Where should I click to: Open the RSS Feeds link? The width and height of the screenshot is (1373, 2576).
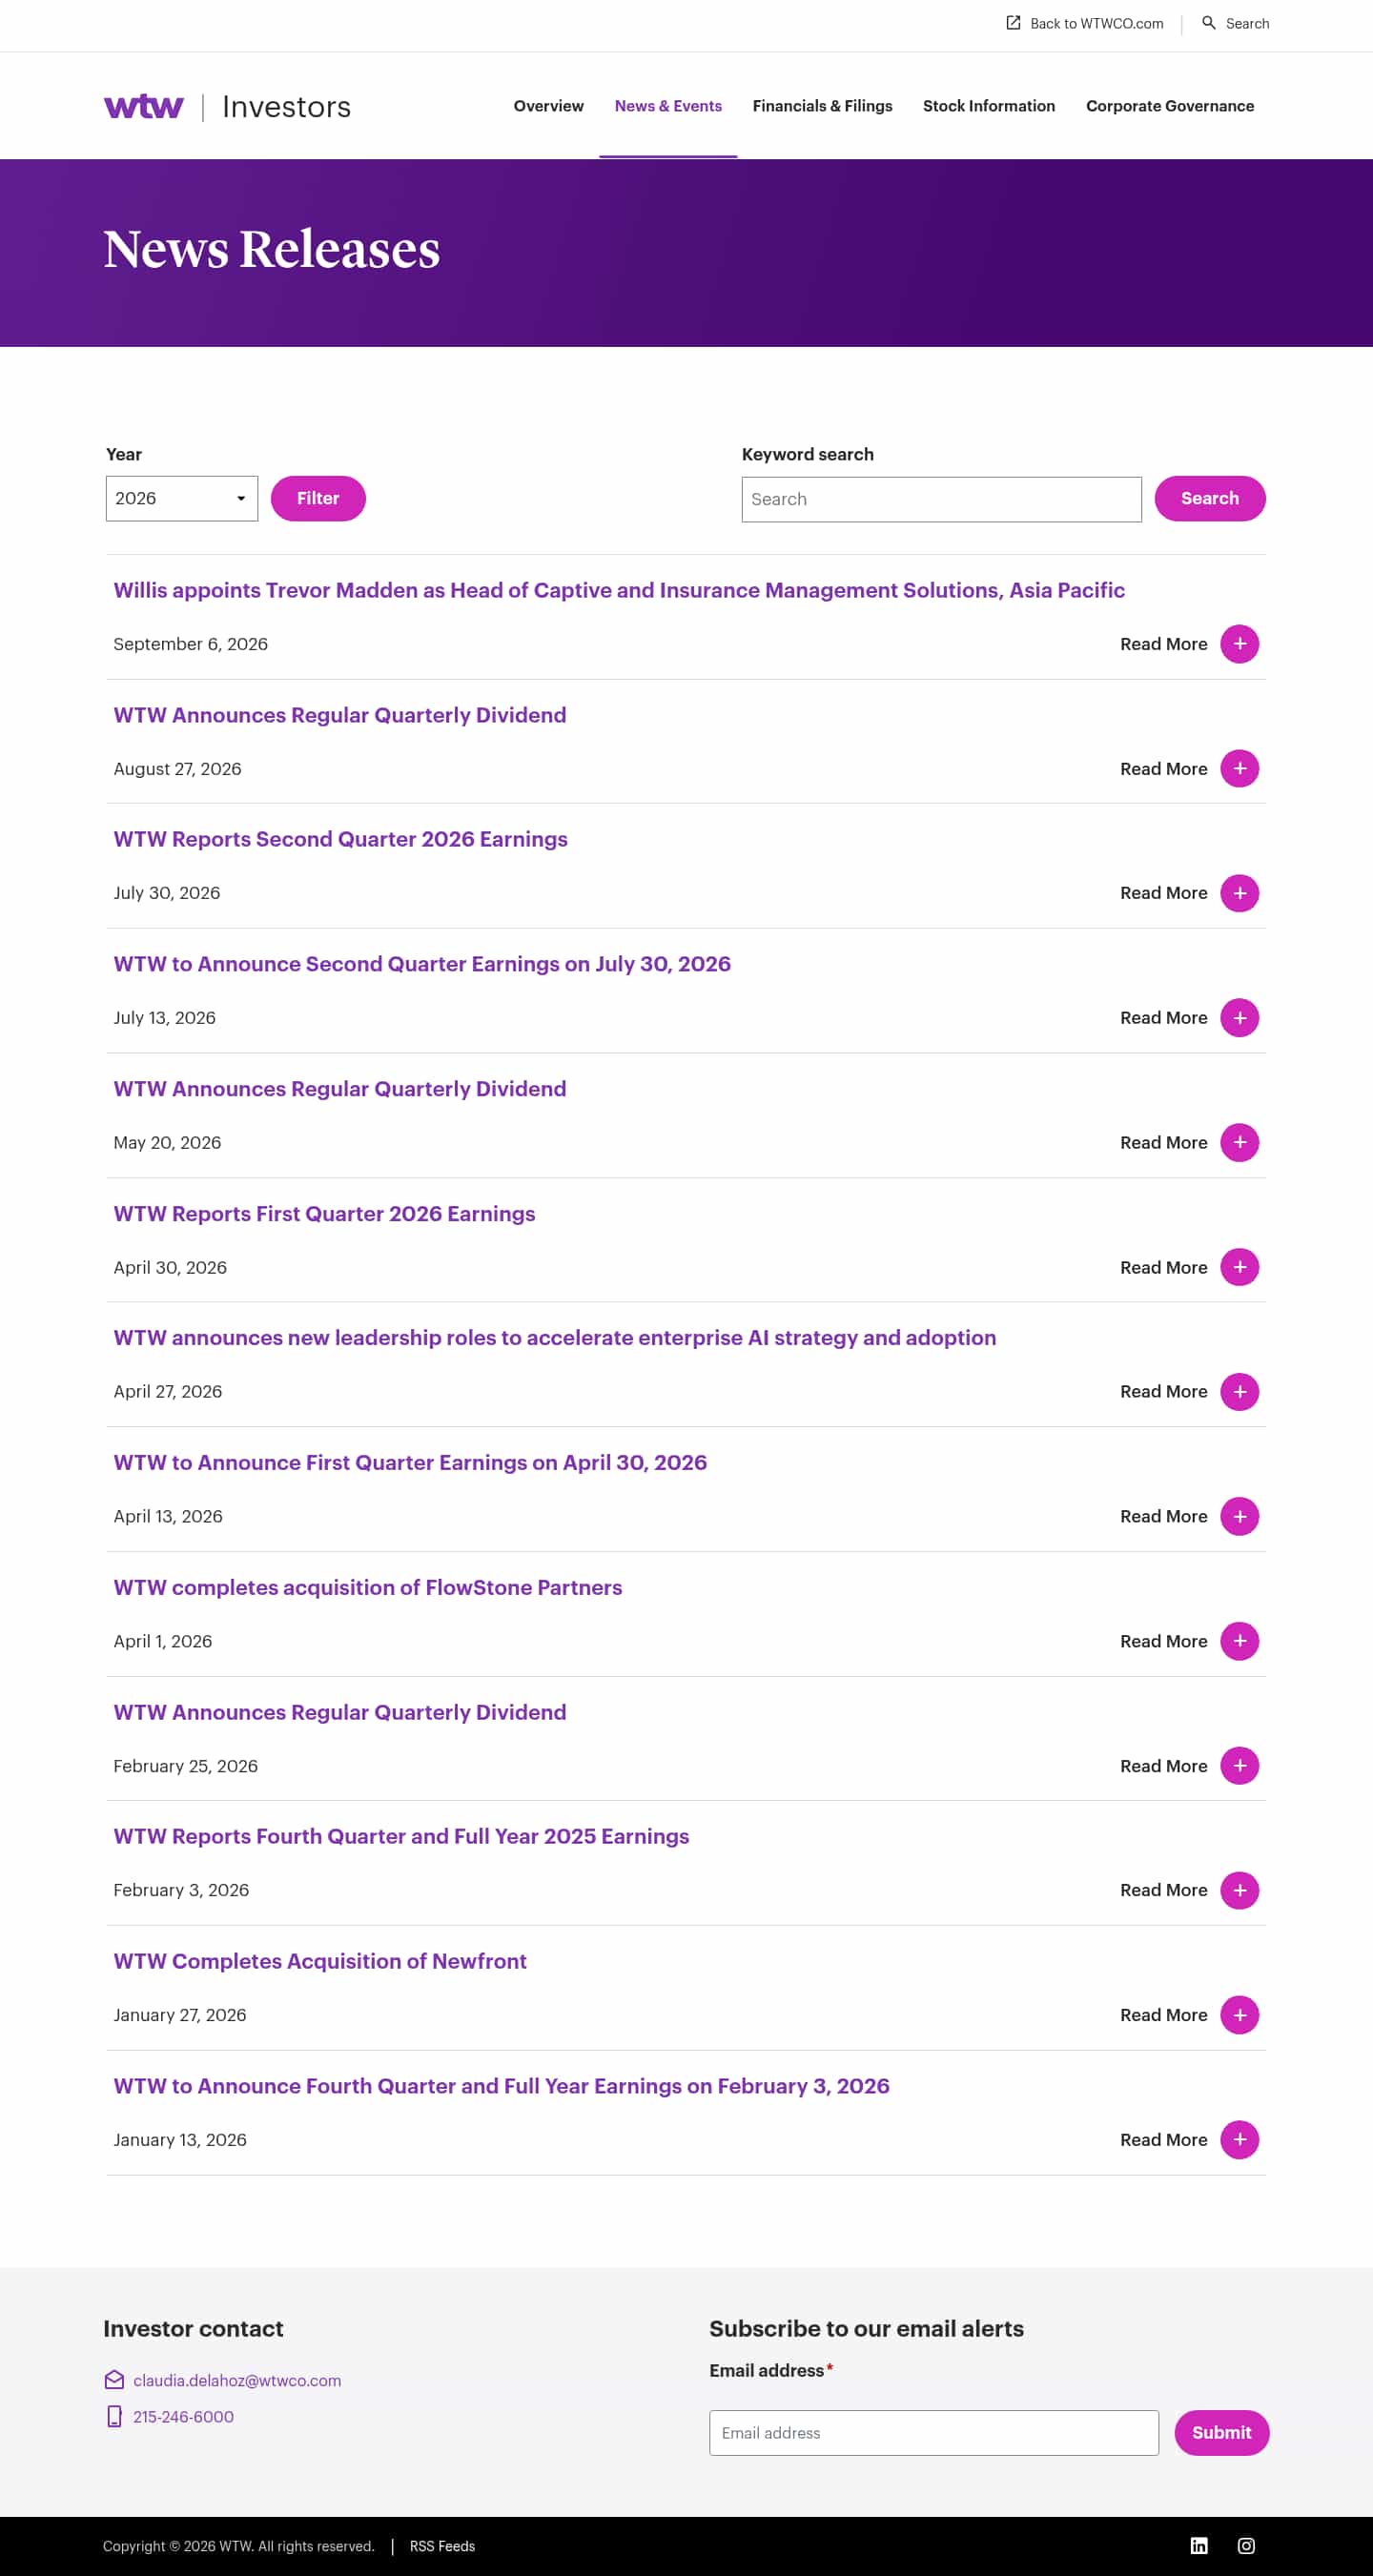(x=442, y=2546)
